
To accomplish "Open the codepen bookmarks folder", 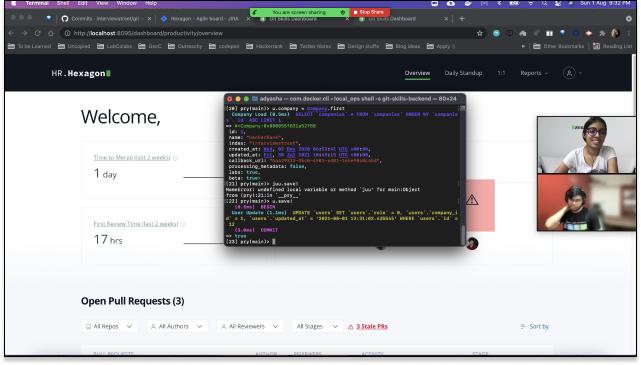I will click(224, 46).
